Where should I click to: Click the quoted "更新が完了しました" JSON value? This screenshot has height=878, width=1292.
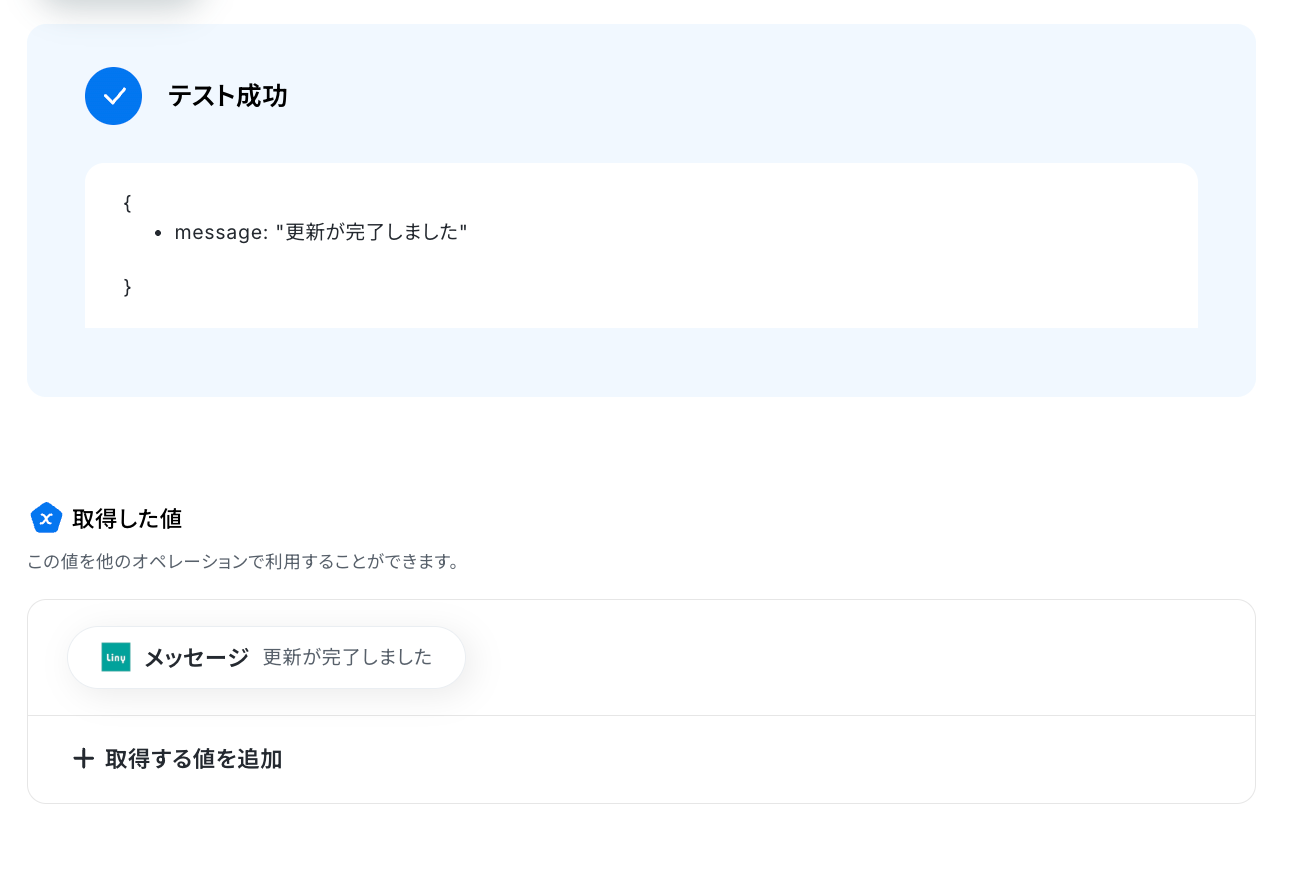pyautogui.click(x=372, y=232)
